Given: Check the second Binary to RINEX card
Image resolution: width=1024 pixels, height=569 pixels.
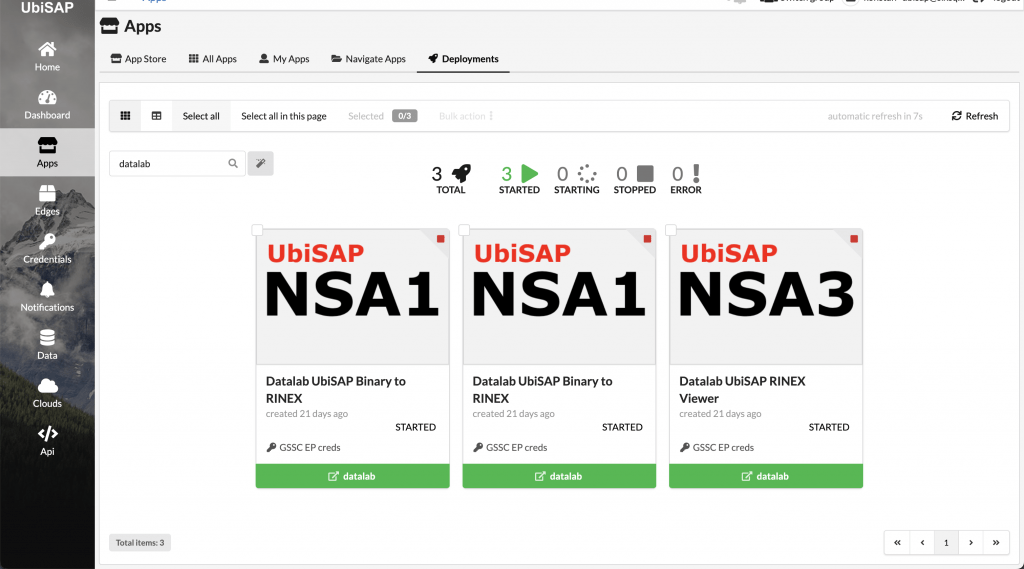Looking at the screenshot, I should click(x=464, y=230).
